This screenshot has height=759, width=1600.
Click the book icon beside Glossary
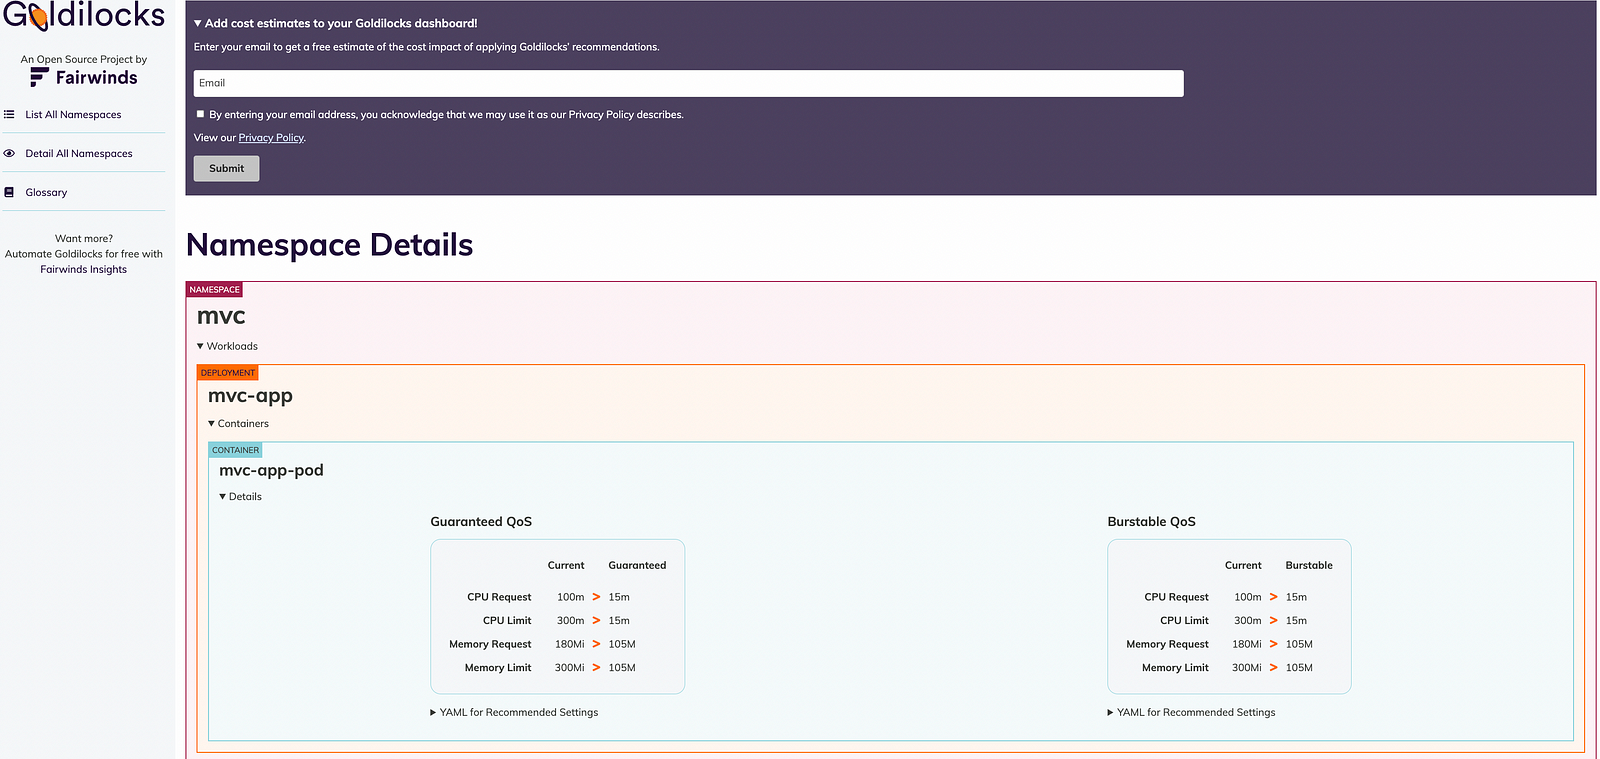9,193
